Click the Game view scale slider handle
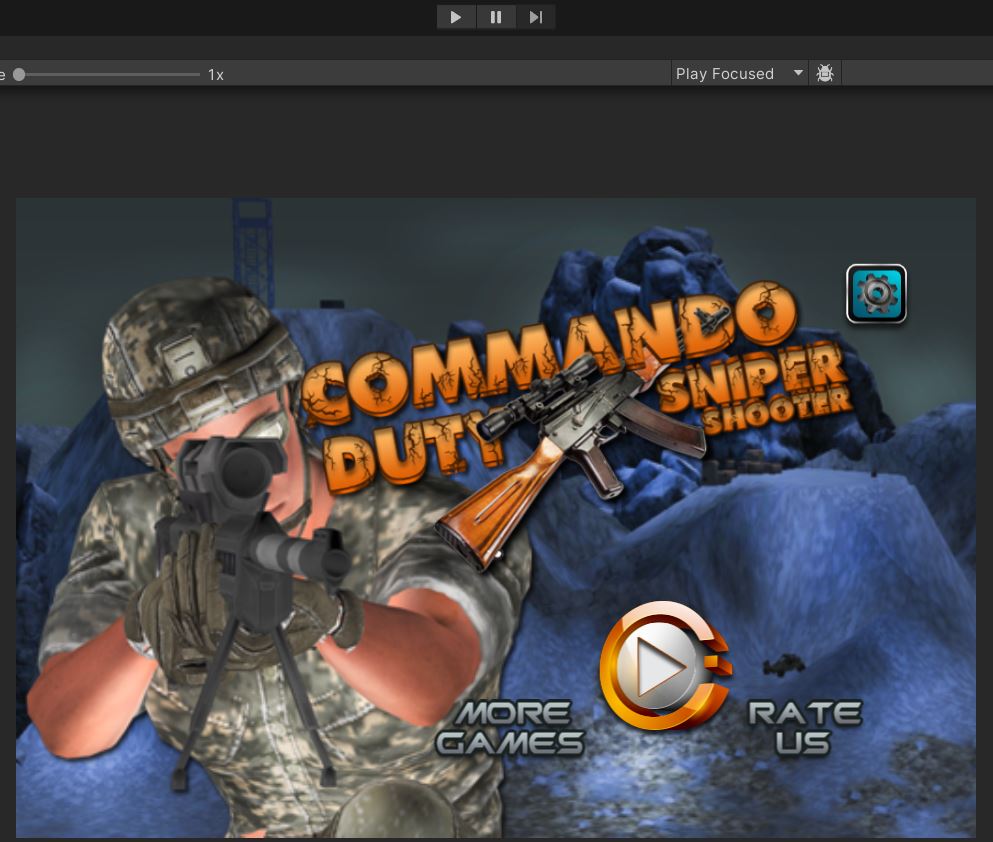Screen dimensions: 993x842 pos(19,74)
